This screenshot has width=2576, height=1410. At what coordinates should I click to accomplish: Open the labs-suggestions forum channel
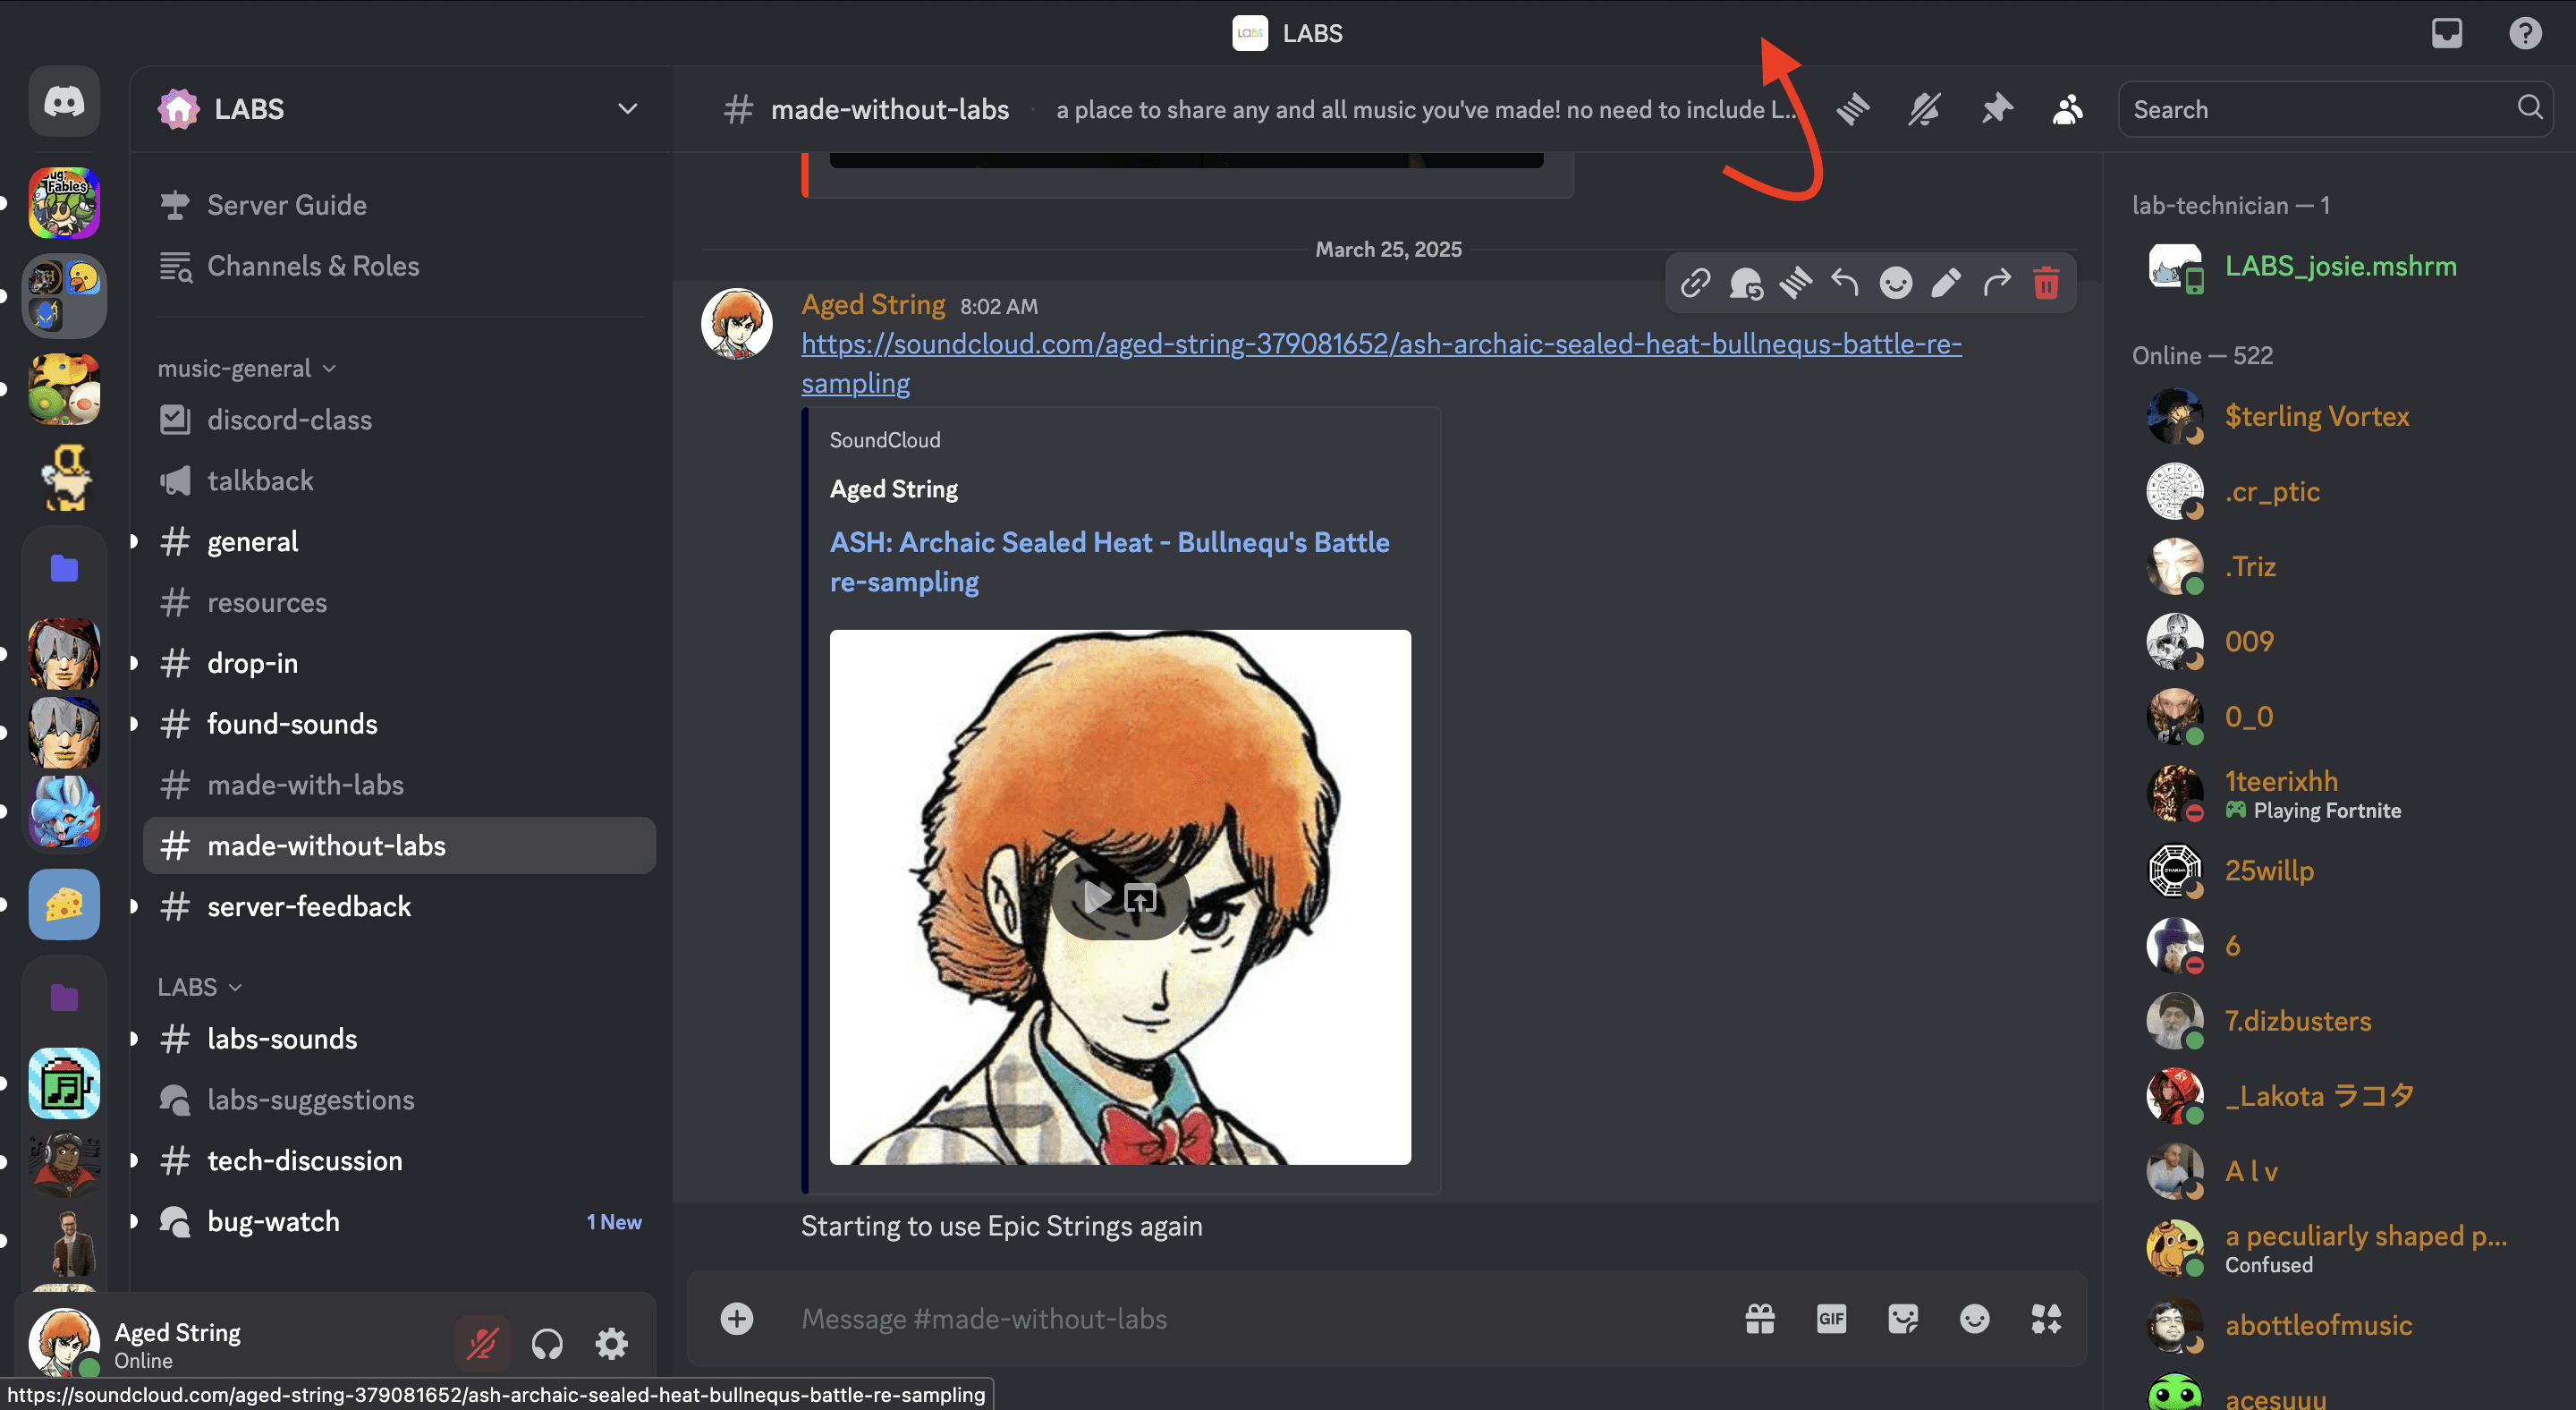[x=400, y=1100]
